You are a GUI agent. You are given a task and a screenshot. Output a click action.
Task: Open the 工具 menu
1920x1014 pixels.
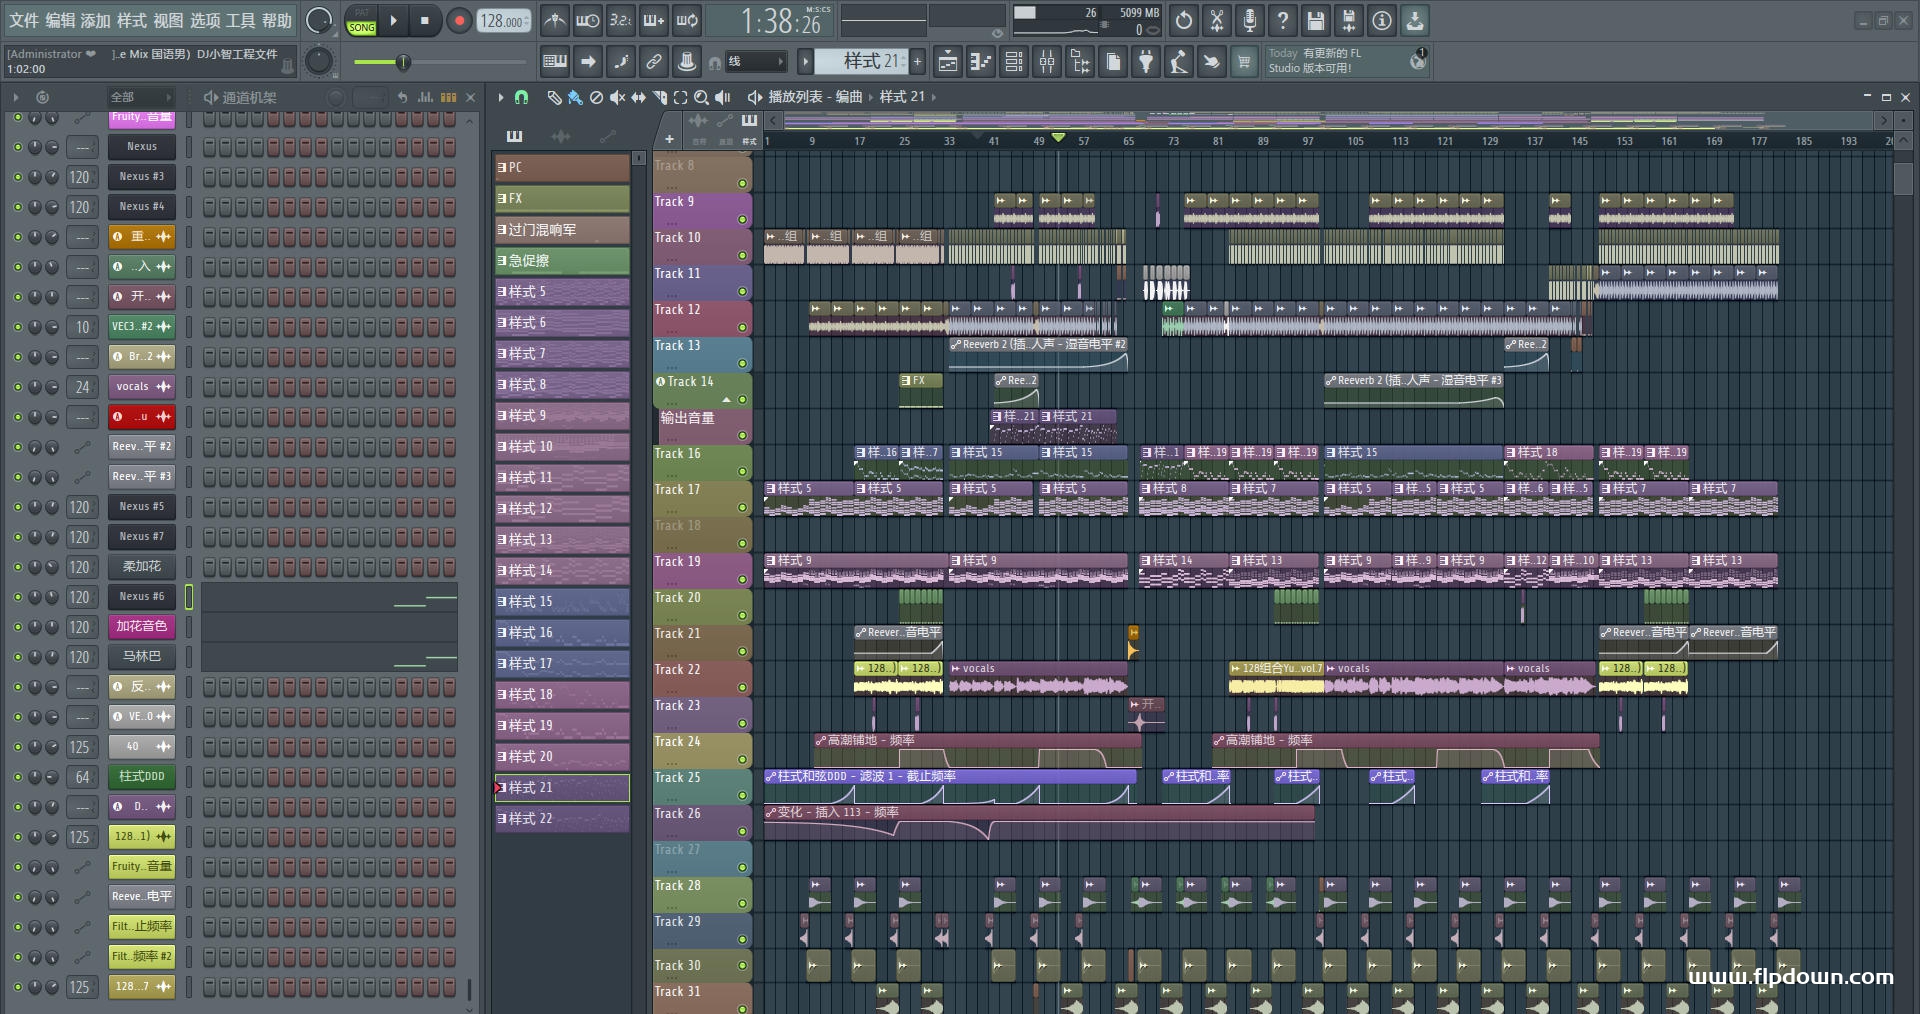pos(240,20)
